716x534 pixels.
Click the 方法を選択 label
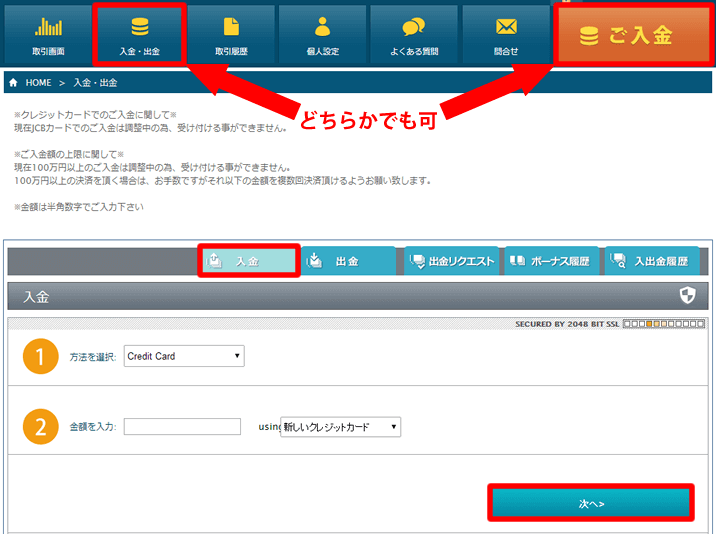pyautogui.click(x=93, y=357)
